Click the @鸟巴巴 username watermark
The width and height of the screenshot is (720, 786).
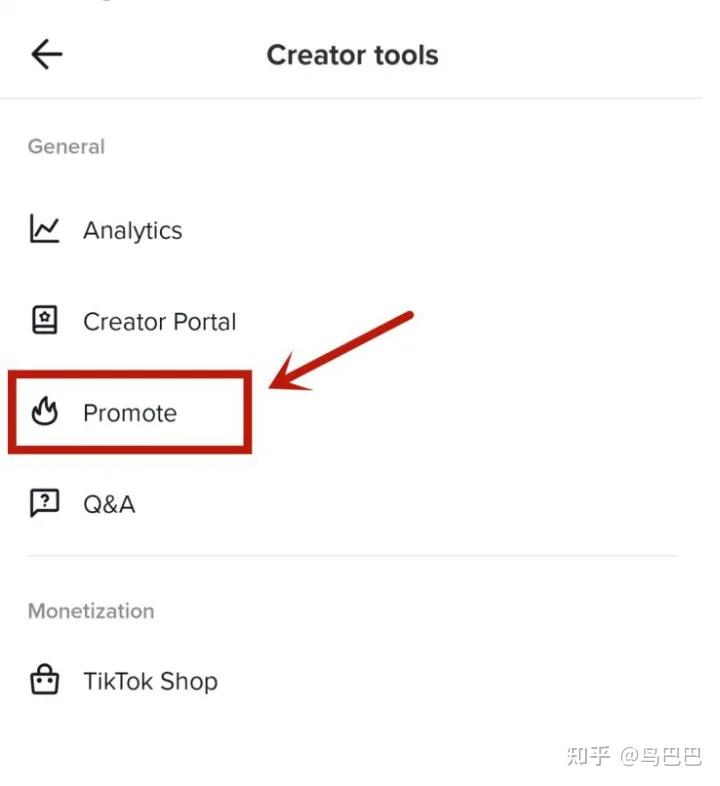(660, 754)
